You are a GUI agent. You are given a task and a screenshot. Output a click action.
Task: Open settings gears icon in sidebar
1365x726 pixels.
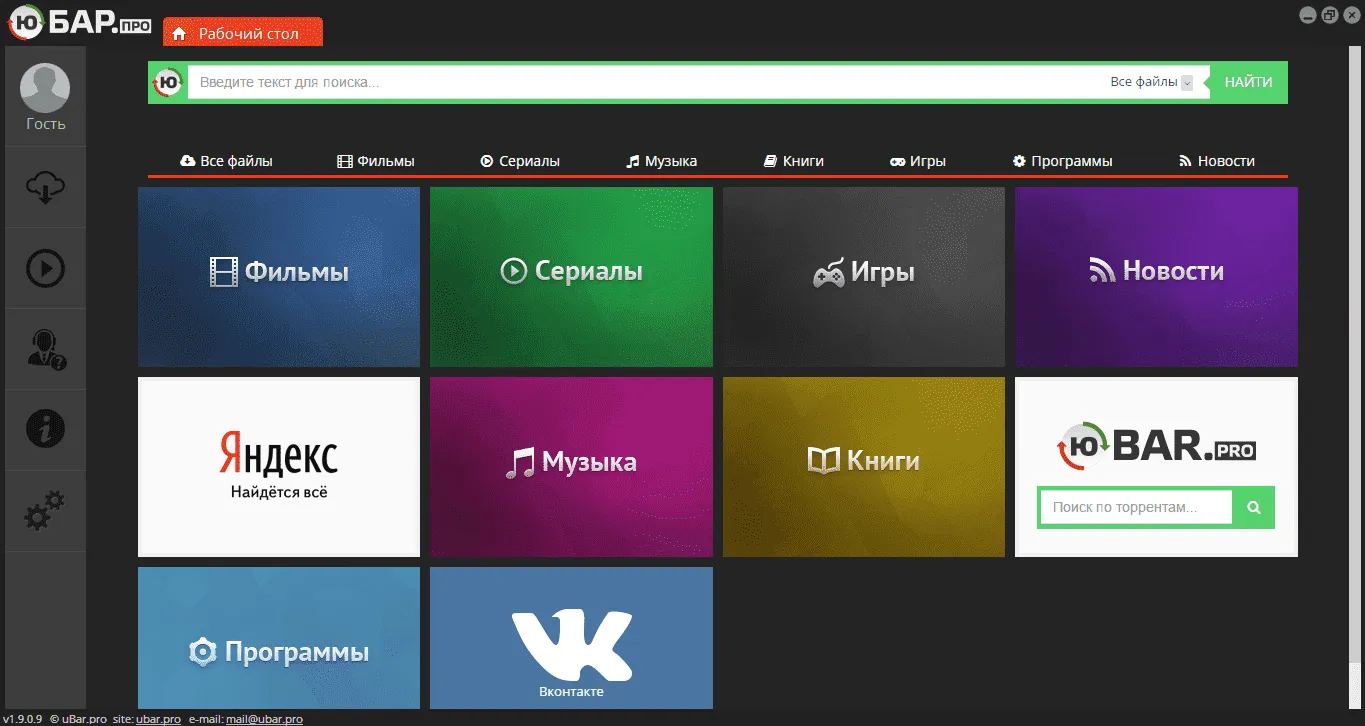coord(45,511)
